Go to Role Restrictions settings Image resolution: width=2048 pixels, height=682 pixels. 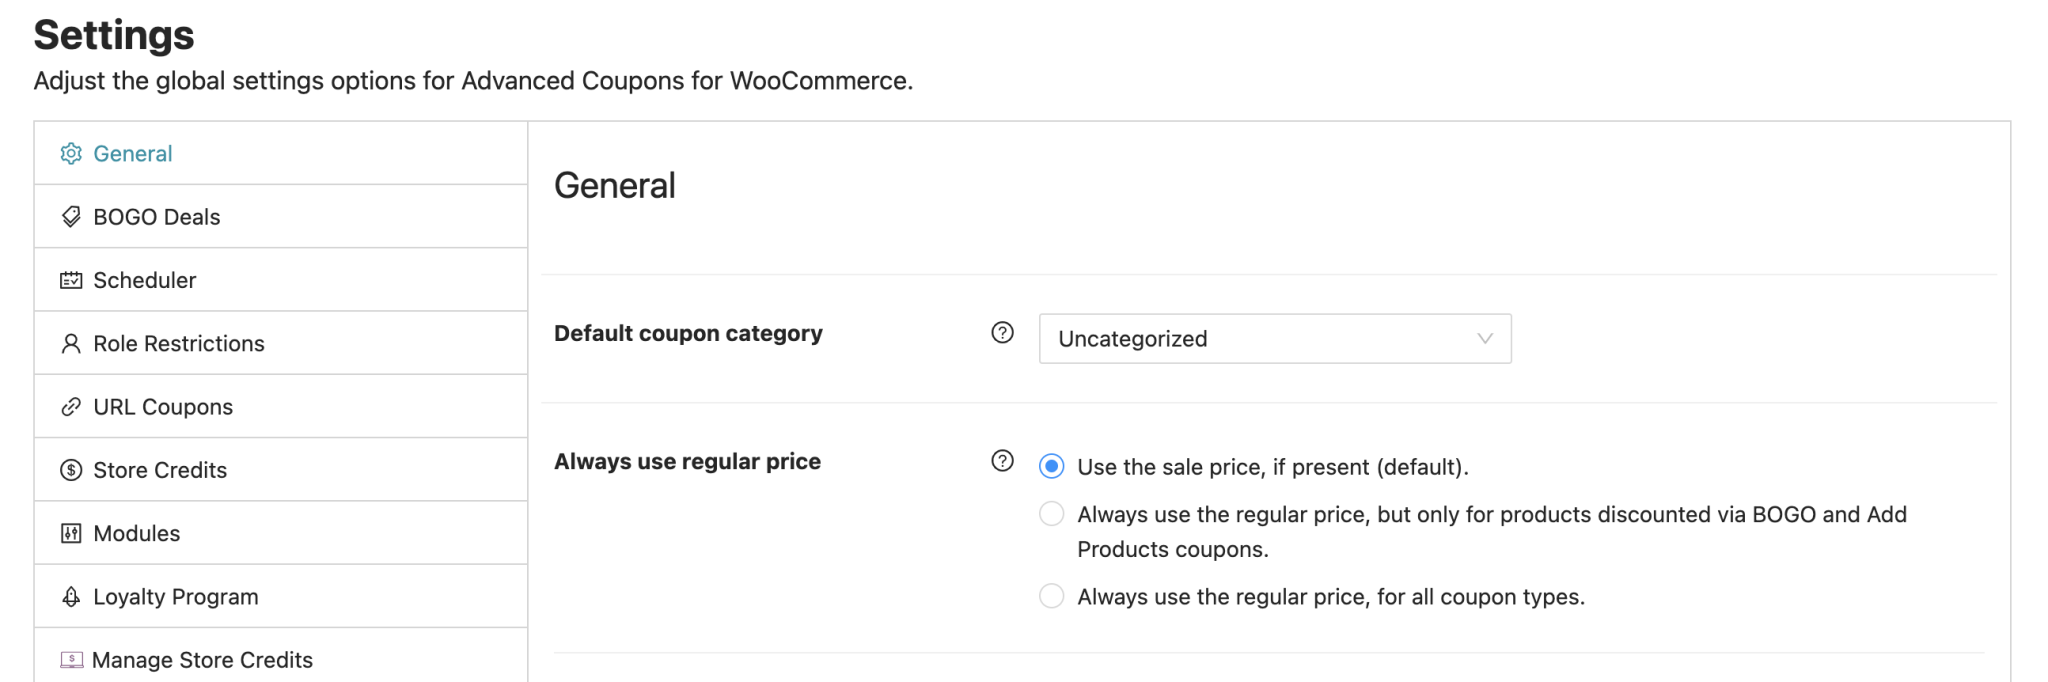click(179, 344)
